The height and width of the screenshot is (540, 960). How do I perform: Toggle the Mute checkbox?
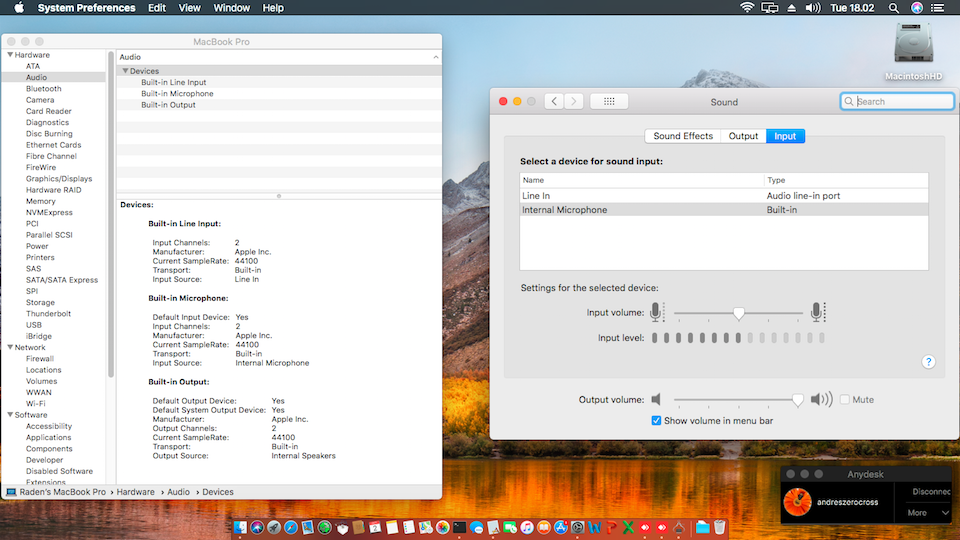pyautogui.click(x=845, y=400)
